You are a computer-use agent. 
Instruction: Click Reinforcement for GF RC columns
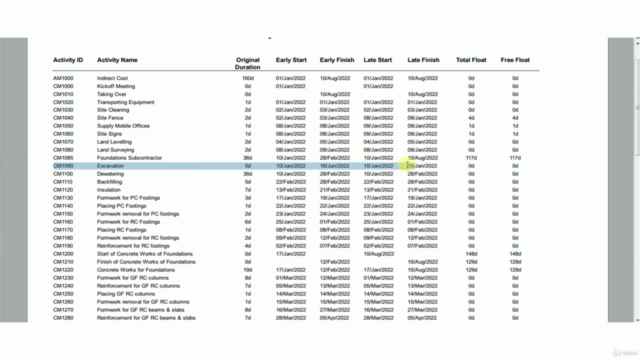(138, 286)
